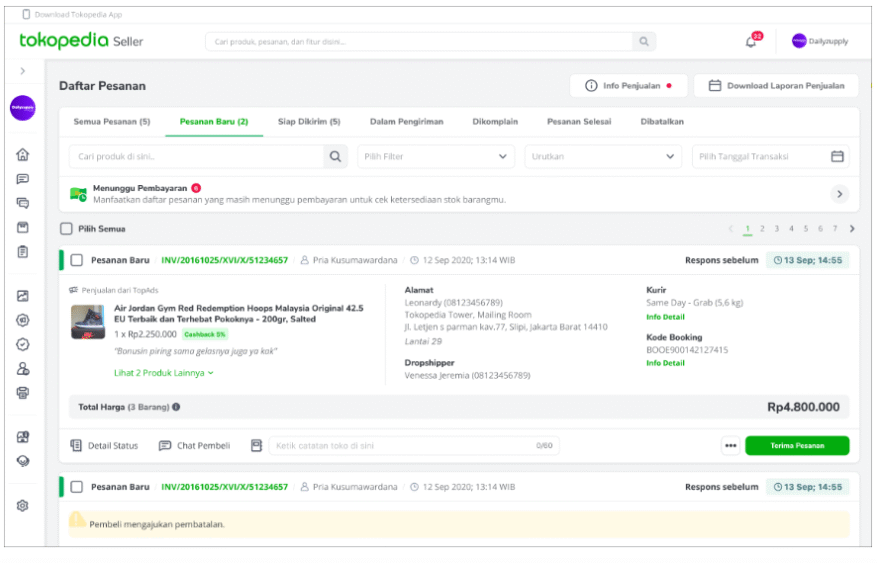Expand Lihat 2 Produk Lainnya
877x563 pixels.
(x=164, y=373)
